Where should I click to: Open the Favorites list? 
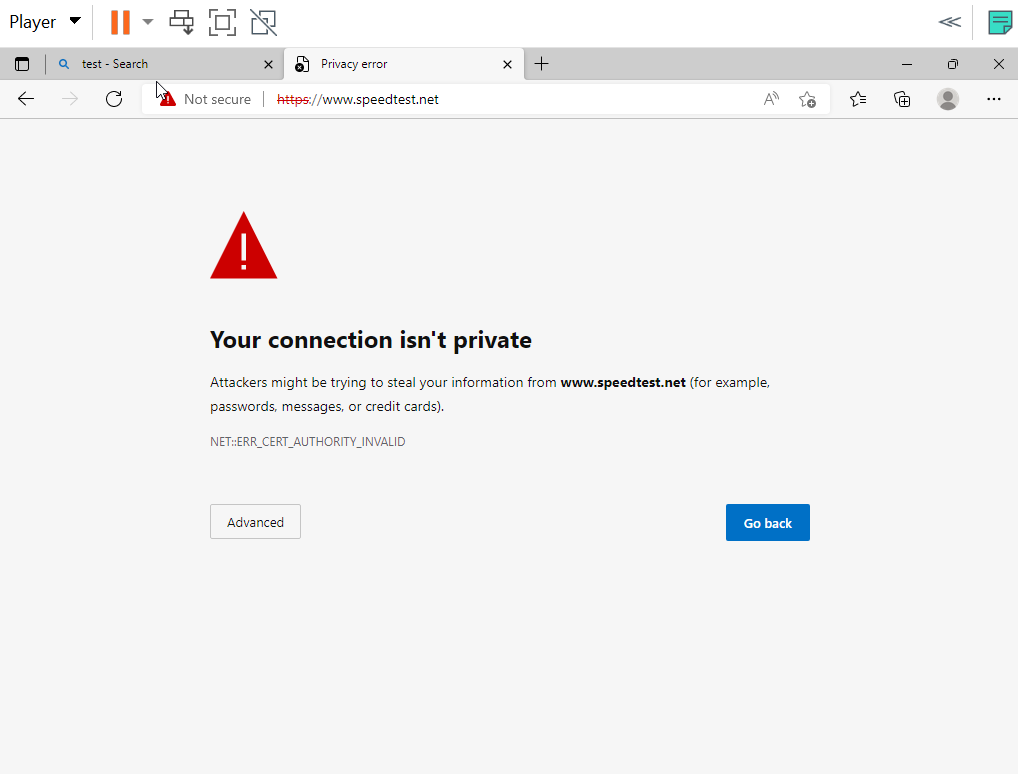(858, 99)
